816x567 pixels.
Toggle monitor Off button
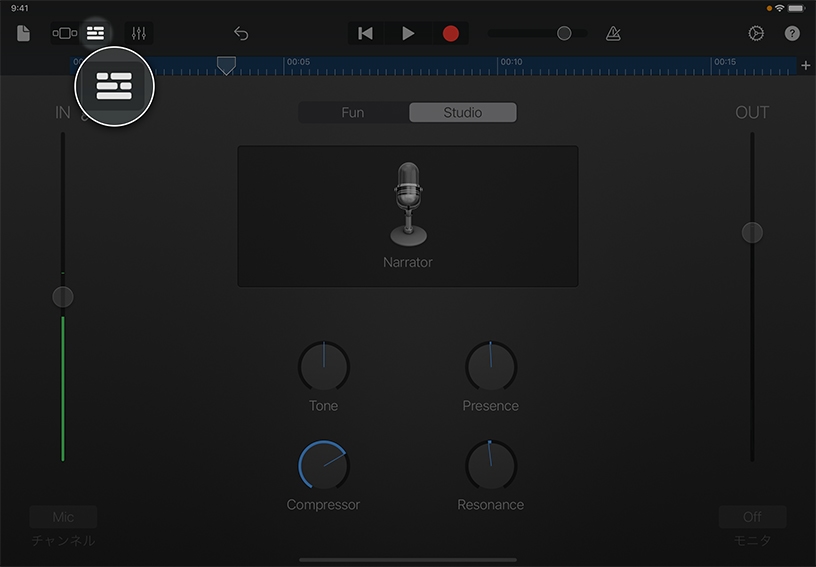[x=752, y=517]
